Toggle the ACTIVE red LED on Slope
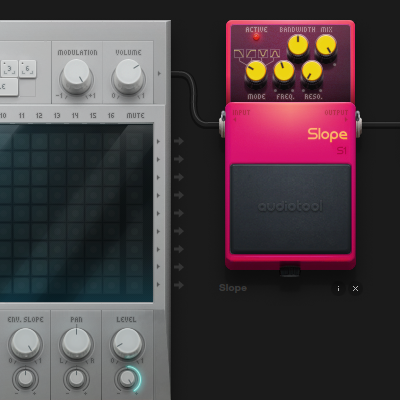The height and width of the screenshot is (400, 400). pos(256,37)
